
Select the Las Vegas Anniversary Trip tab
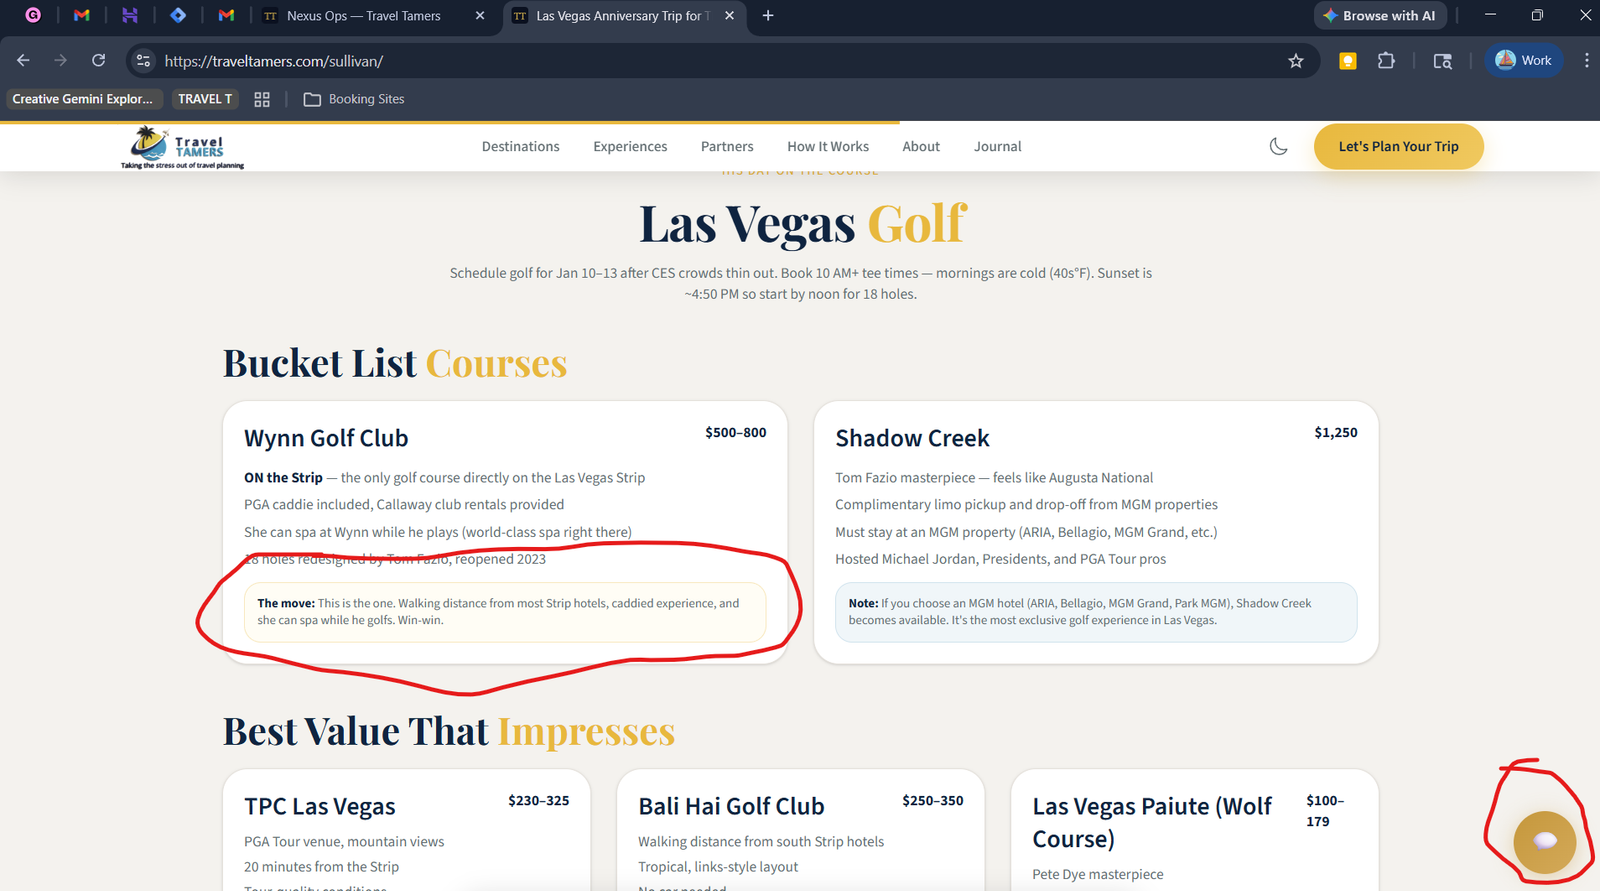(x=623, y=15)
